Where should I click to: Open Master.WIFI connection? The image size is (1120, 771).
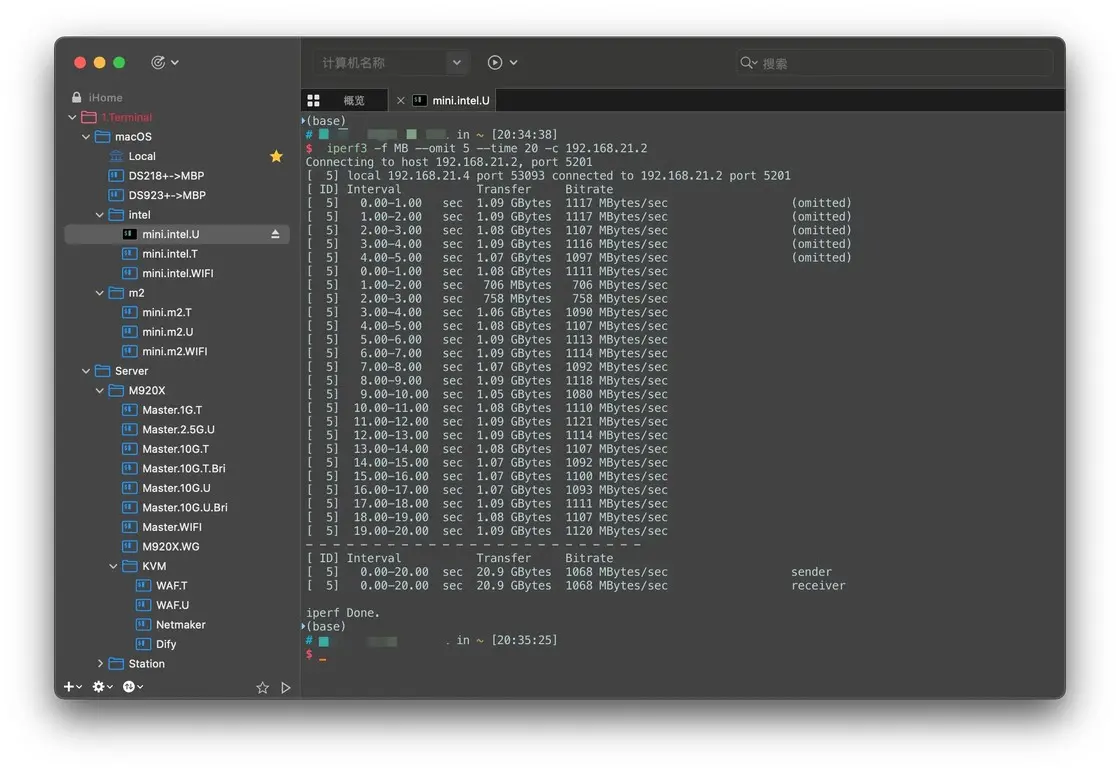(x=172, y=527)
